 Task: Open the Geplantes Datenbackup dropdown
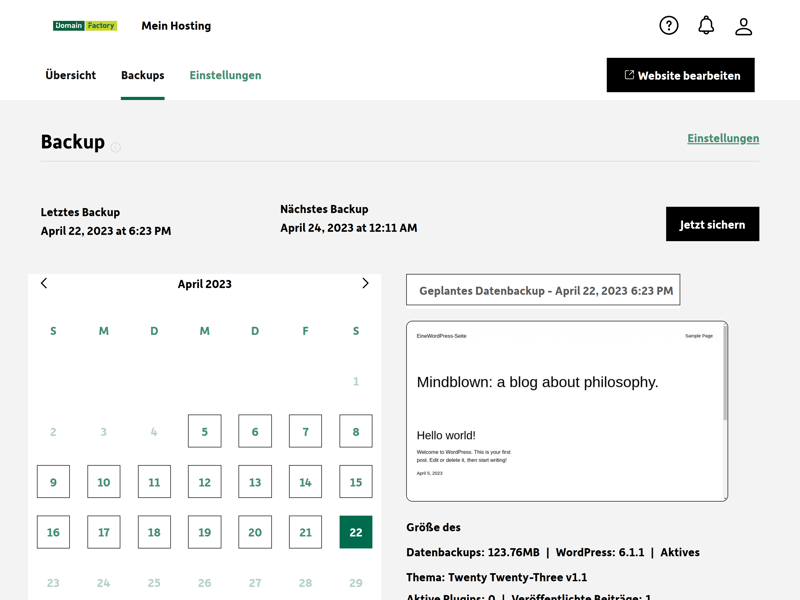point(543,290)
